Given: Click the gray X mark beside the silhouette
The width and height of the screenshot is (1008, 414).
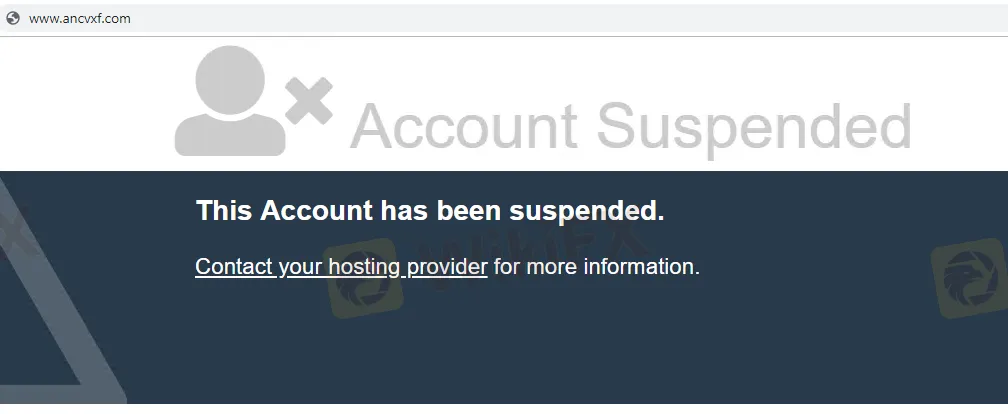Looking at the screenshot, I should (309, 101).
